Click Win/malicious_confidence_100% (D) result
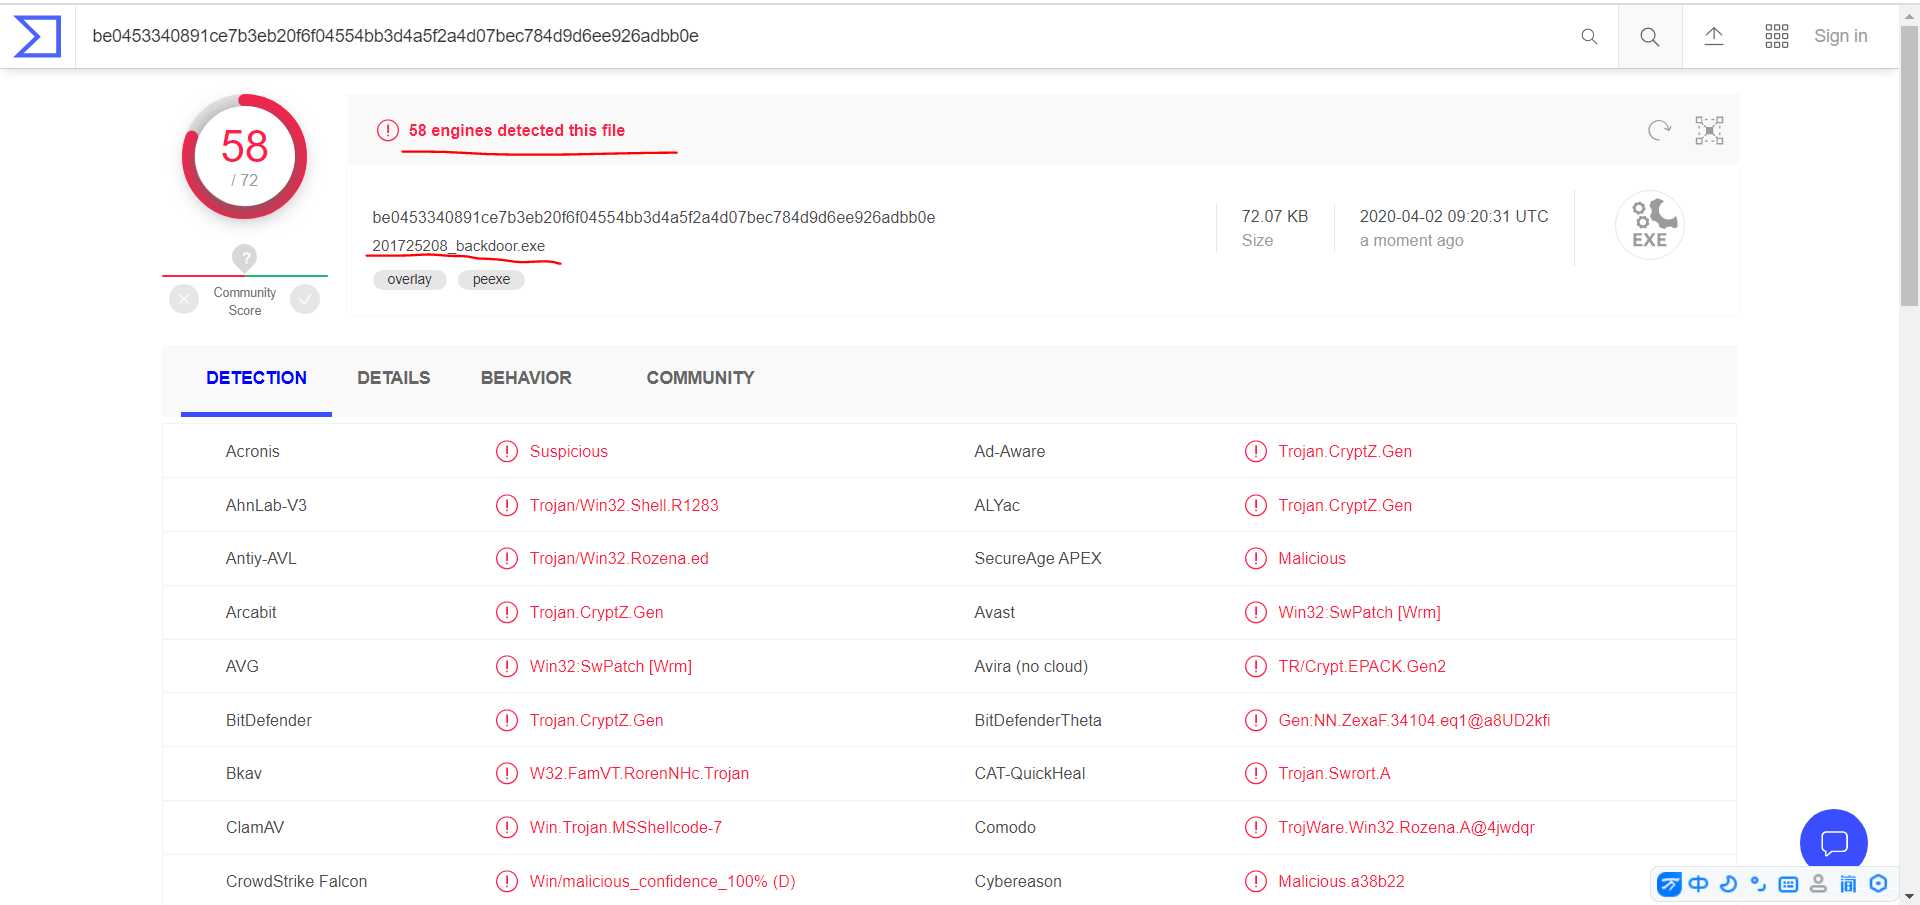 click(x=663, y=882)
